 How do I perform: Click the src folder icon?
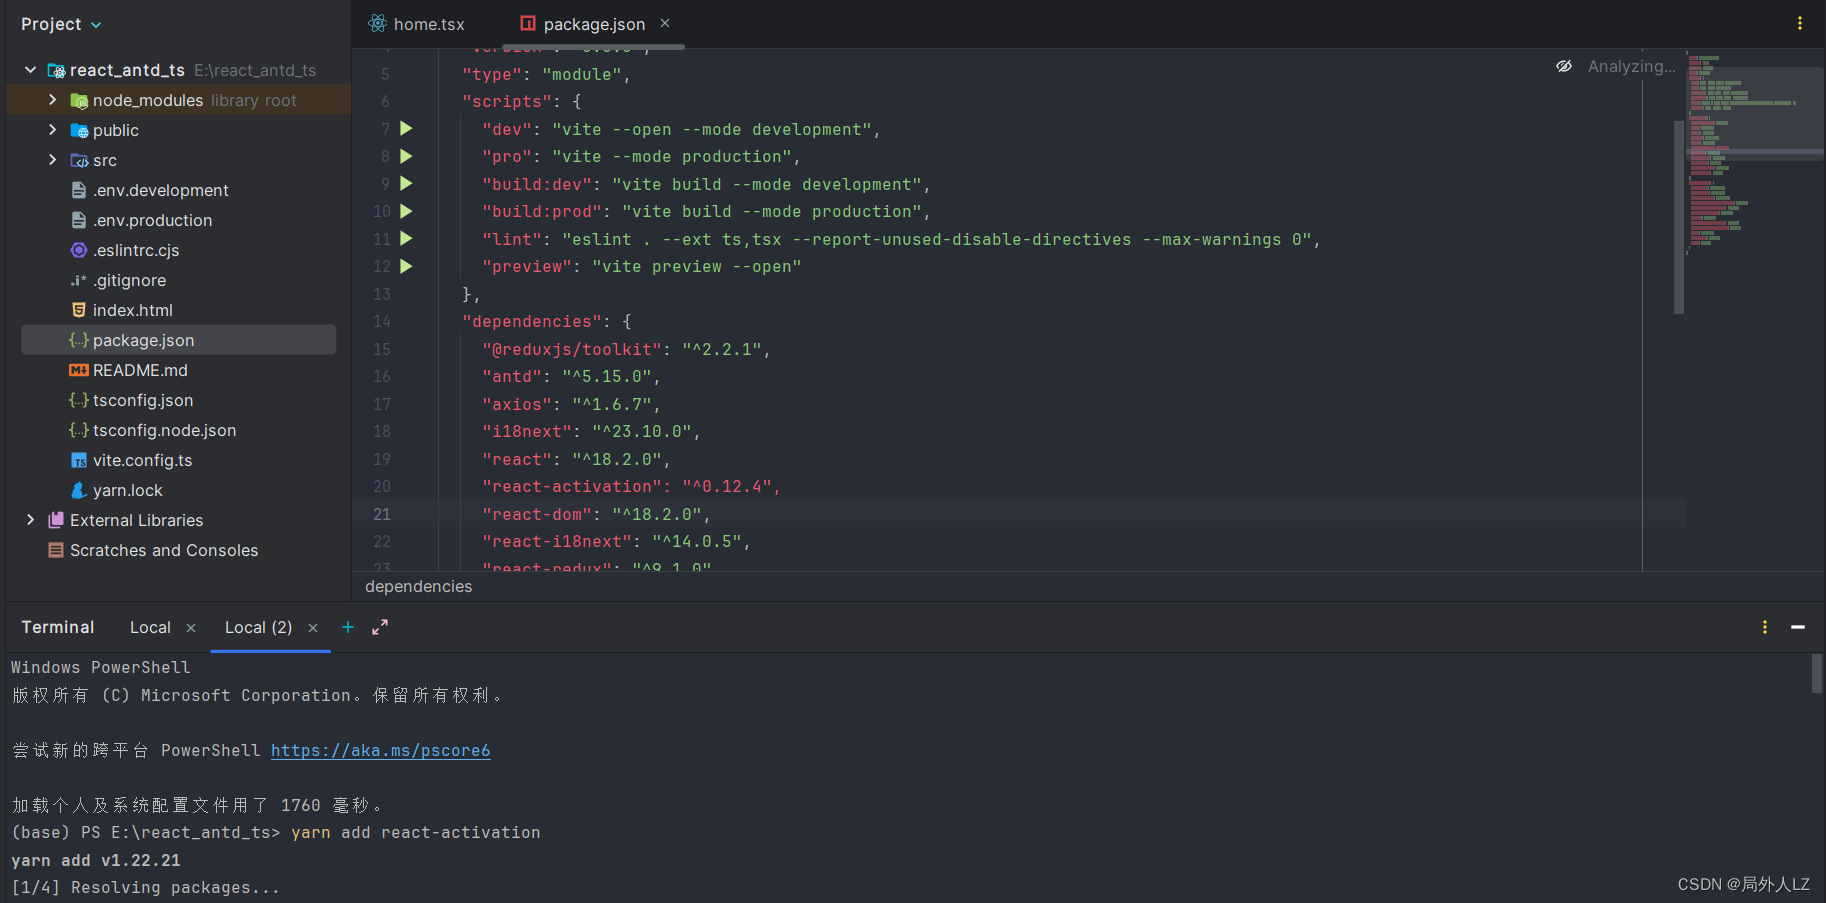[x=79, y=160]
